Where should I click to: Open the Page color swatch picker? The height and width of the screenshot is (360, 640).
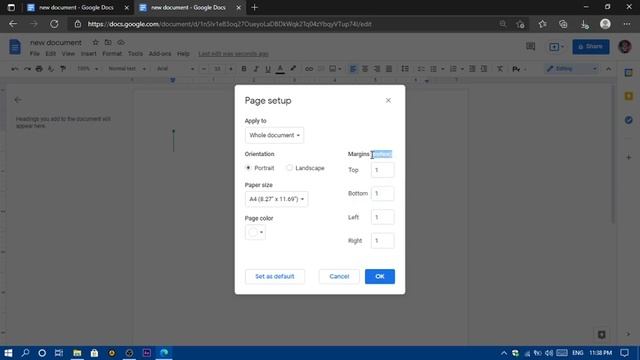[256, 232]
